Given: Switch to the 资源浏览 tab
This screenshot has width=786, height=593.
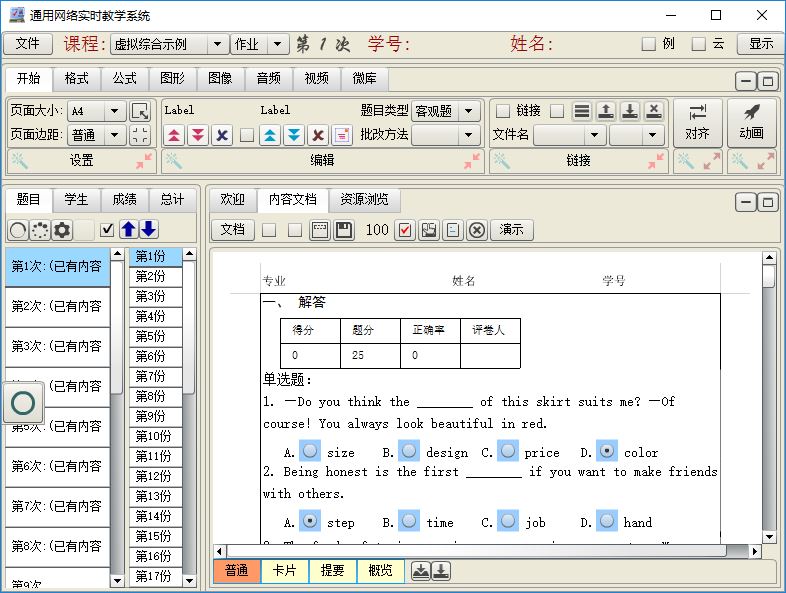Looking at the screenshot, I should pos(364,200).
